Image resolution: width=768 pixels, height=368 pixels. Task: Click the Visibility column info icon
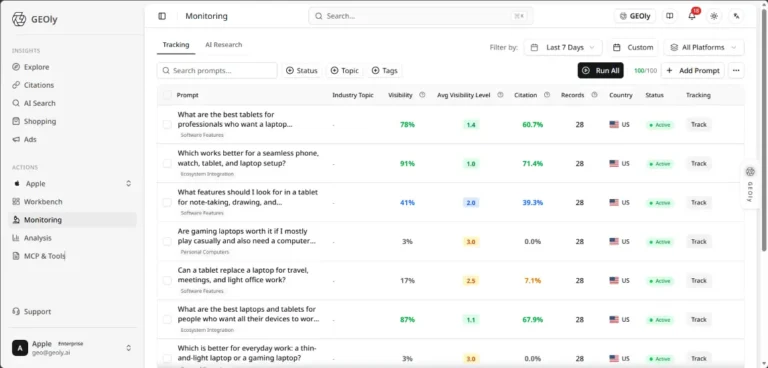422,95
